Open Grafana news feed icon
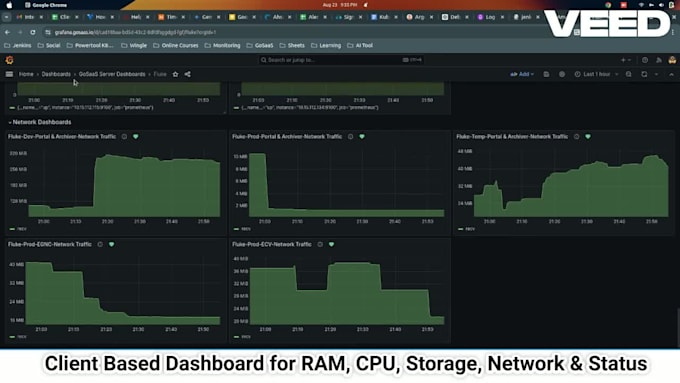Image resolution: width=680 pixels, height=383 pixels. coord(659,60)
